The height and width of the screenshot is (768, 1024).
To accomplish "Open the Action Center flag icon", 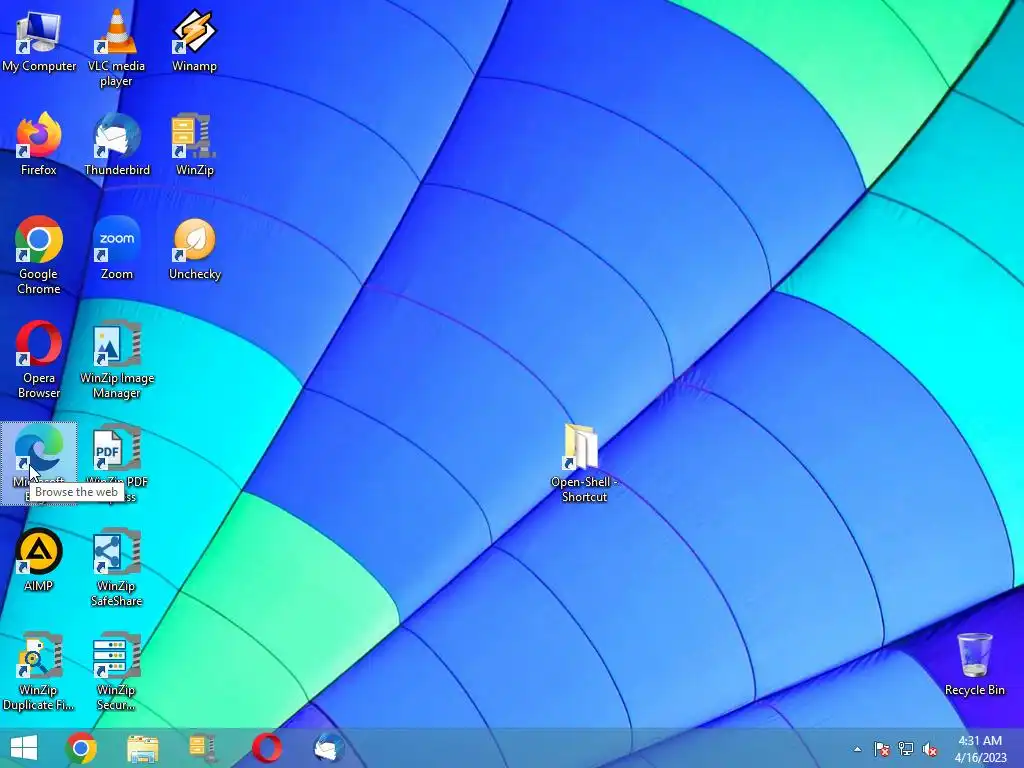I will click(882, 749).
